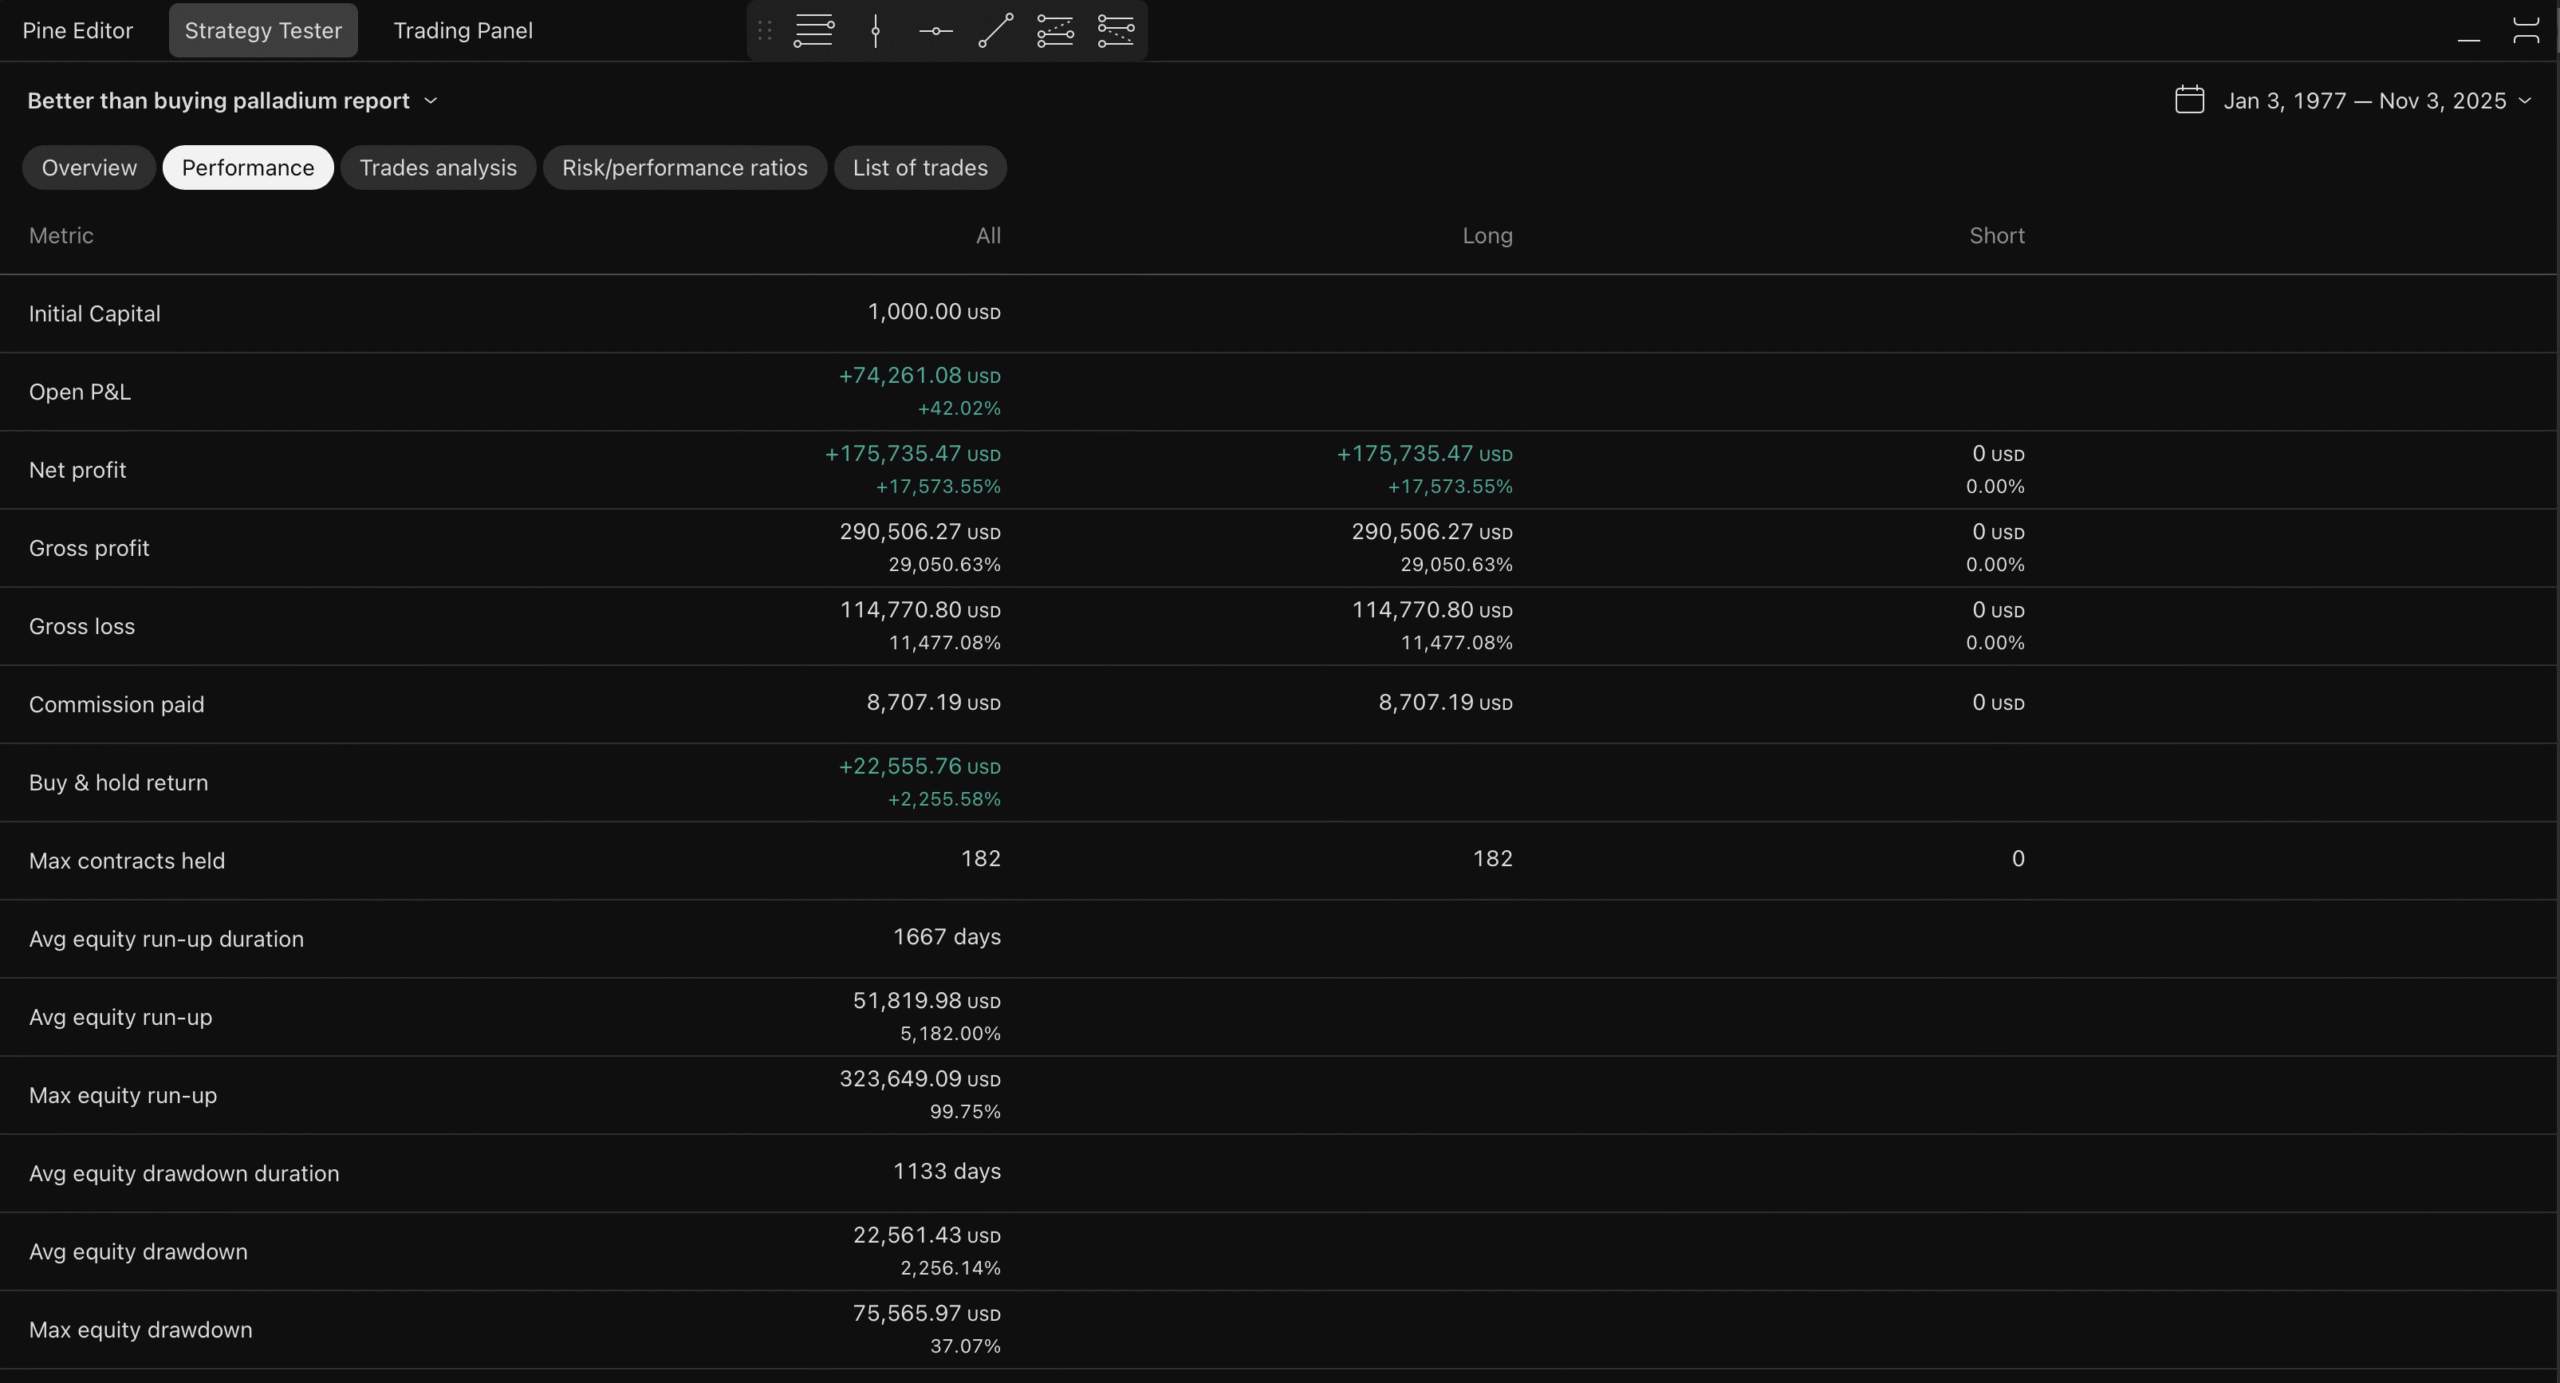This screenshot has height=1383, width=2560.
Task: Select the Vertical line drawing tool
Action: [x=875, y=31]
